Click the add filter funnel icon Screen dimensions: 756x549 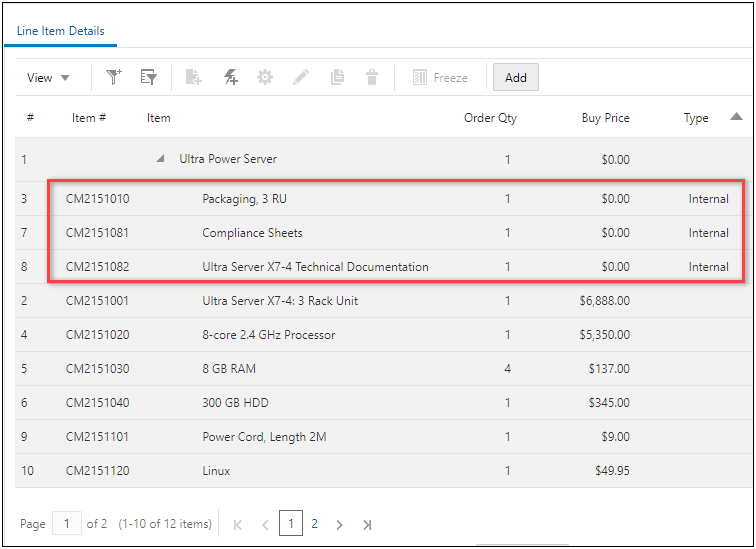pos(114,78)
